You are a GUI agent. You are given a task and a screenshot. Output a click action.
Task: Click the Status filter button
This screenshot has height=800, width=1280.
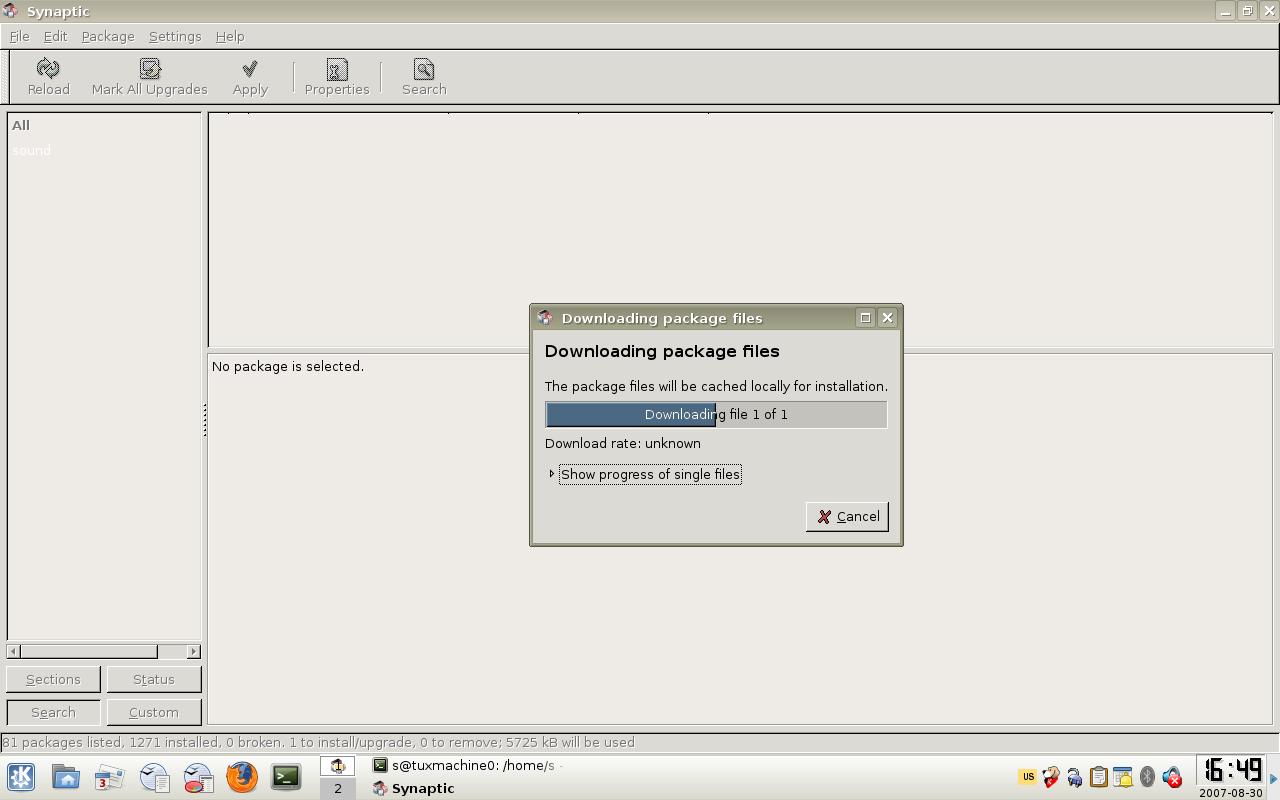[x=154, y=679]
